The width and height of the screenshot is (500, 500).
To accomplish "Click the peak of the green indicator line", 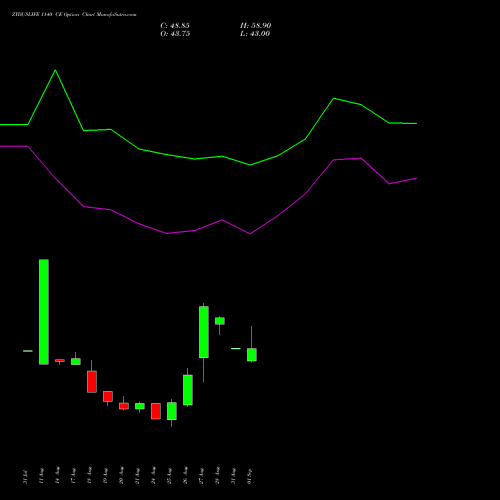I will (55, 70).
